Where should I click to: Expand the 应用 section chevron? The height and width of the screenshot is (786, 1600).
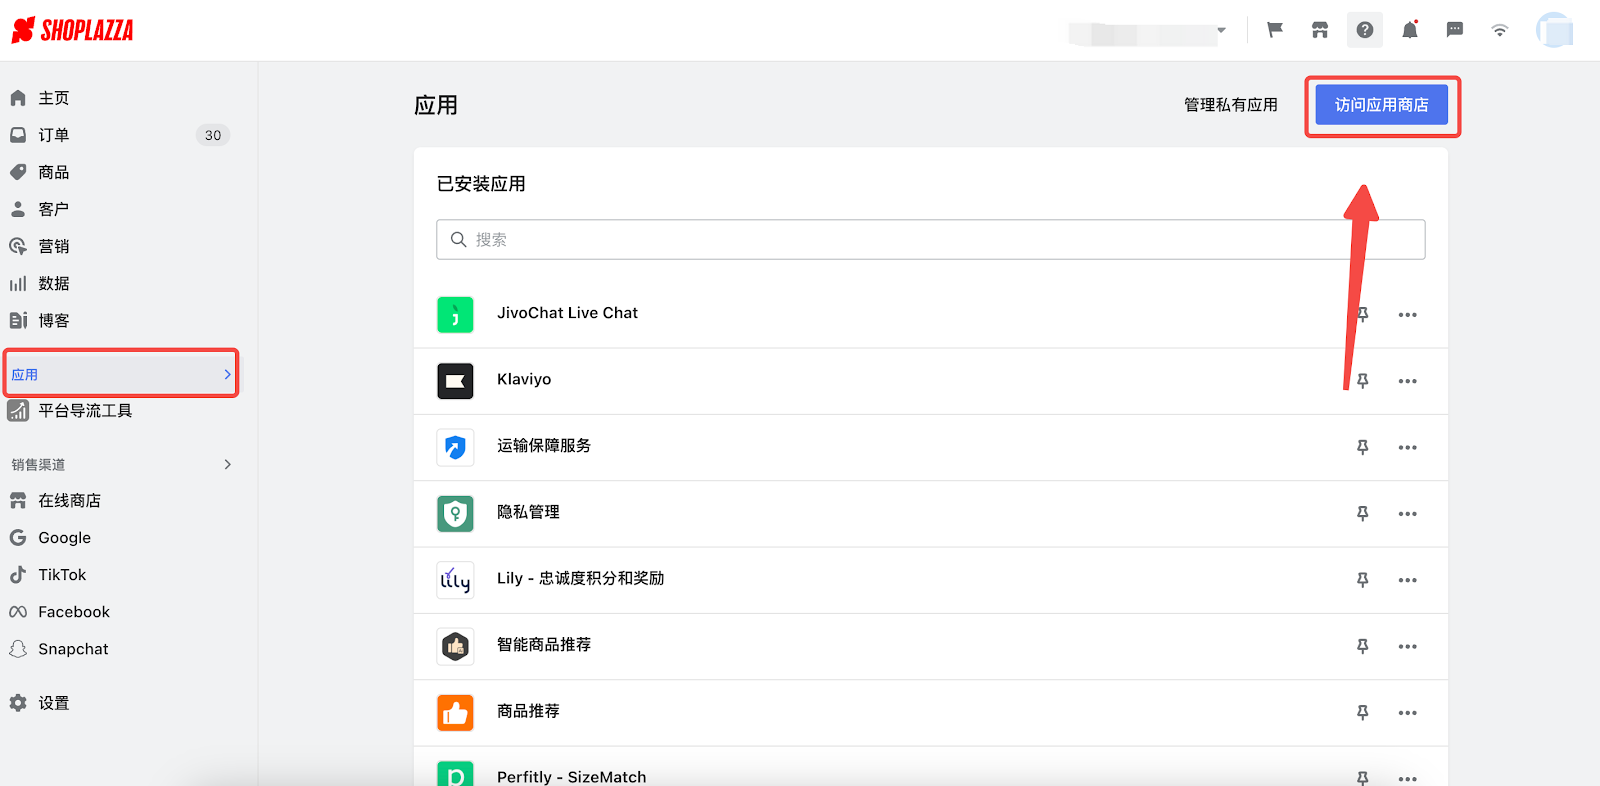[227, 374]
